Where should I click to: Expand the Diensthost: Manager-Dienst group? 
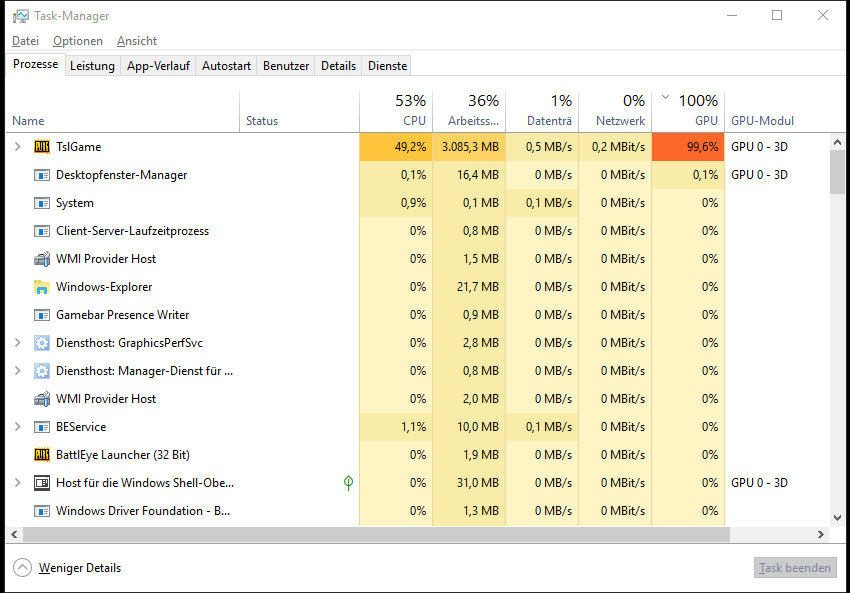18,371
